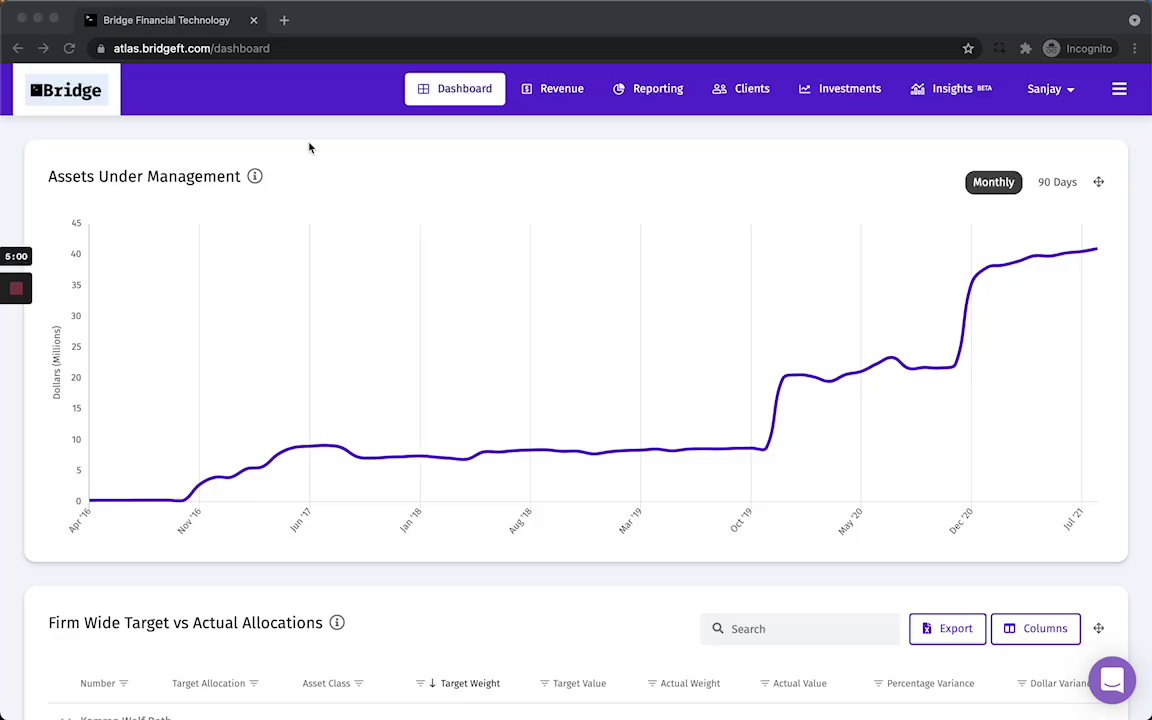Open filter menu for Number column

[x=123, y=683]
